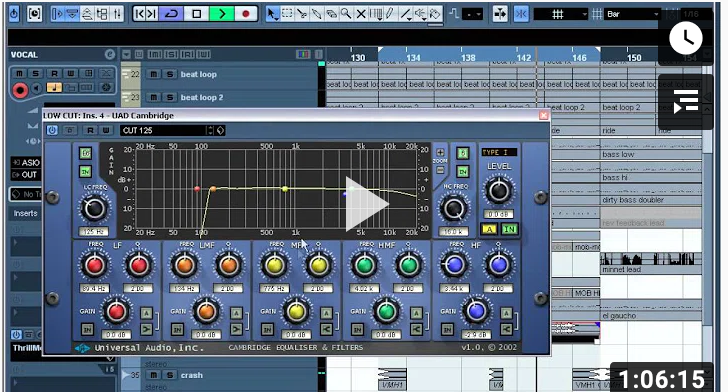Image resolution: width=728 pixels, height=392 pixels.
Task: Select the Erase tool
Action: [331, 14]
